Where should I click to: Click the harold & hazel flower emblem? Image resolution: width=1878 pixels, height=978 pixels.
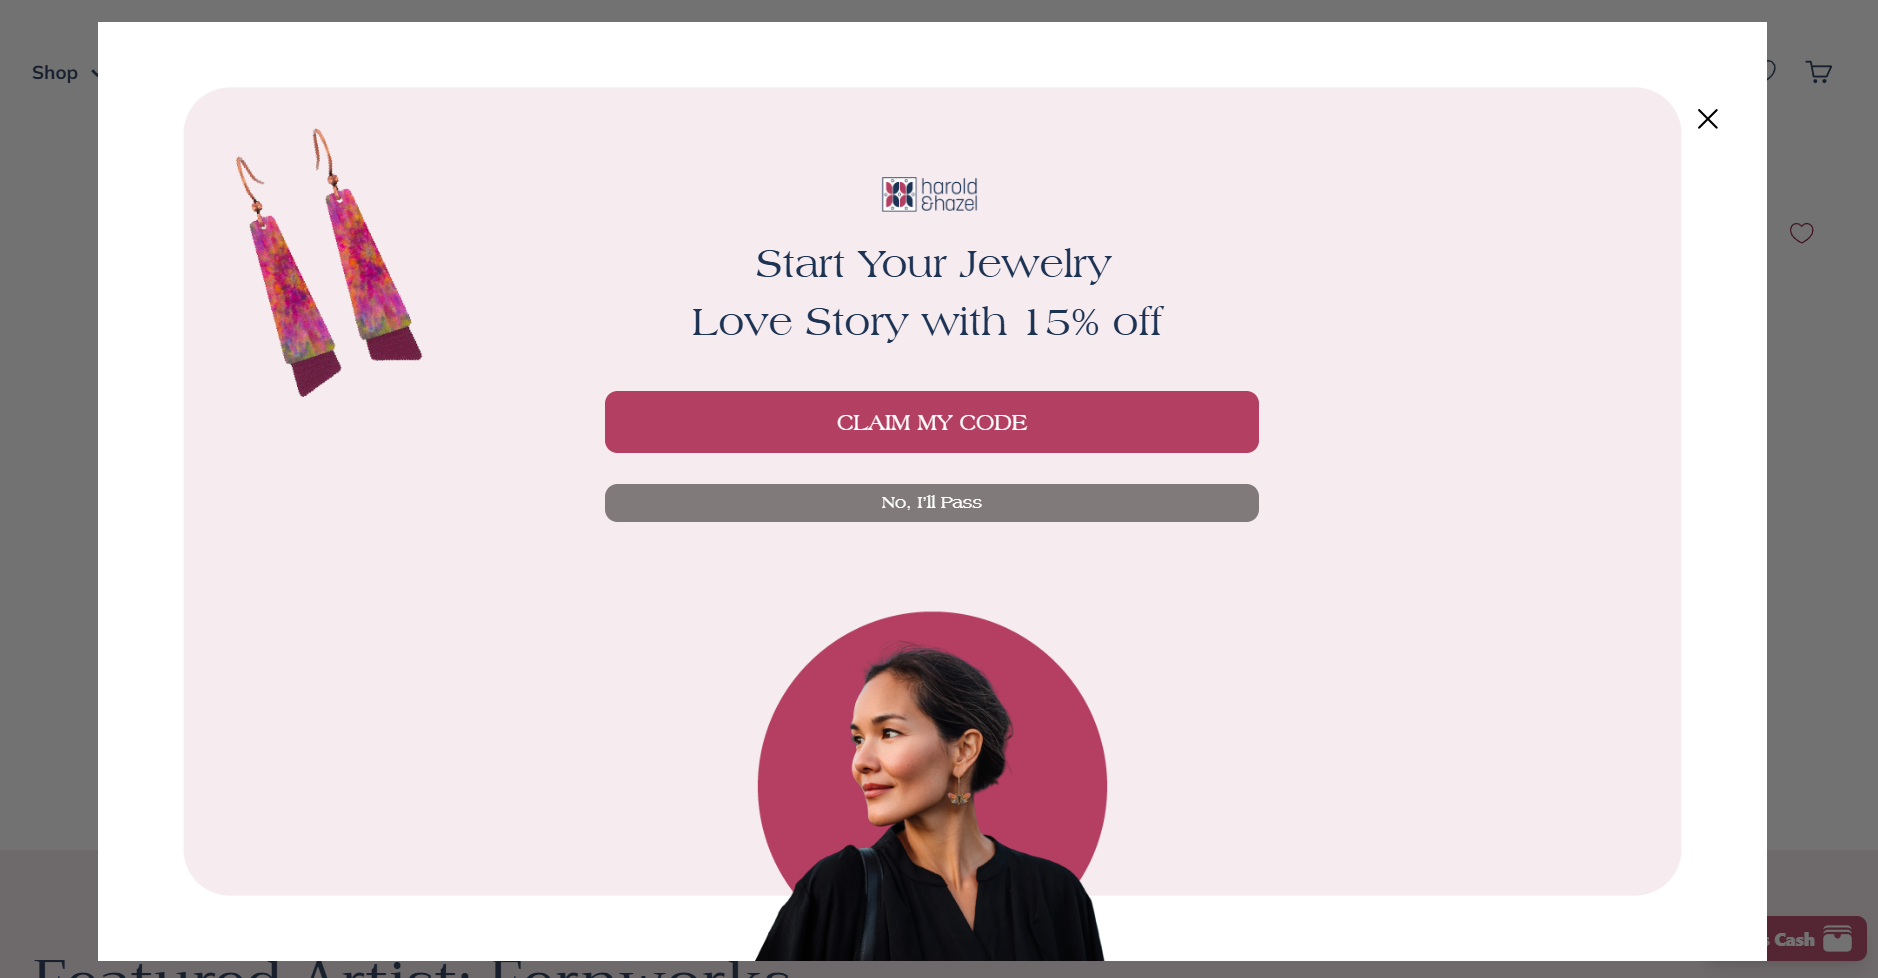coord(899,195)
